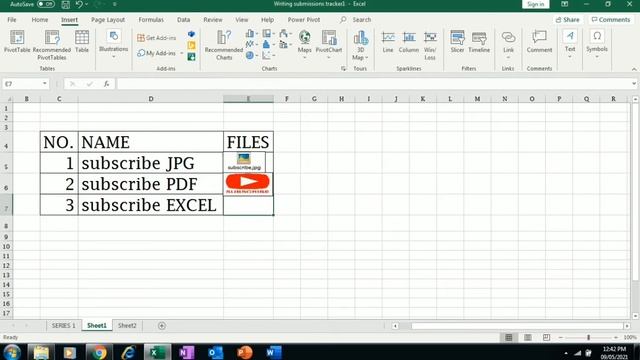Open PowerPoint from the taskbar
Screen dimensions: 640x360
(244, 352)
